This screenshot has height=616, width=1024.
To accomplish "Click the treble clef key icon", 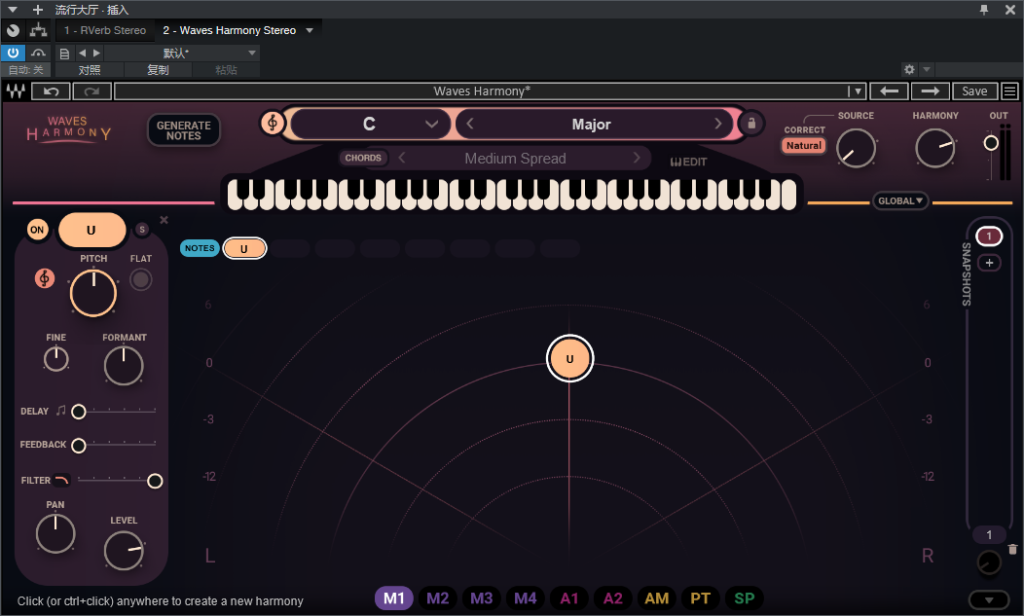I will [272, 122].
